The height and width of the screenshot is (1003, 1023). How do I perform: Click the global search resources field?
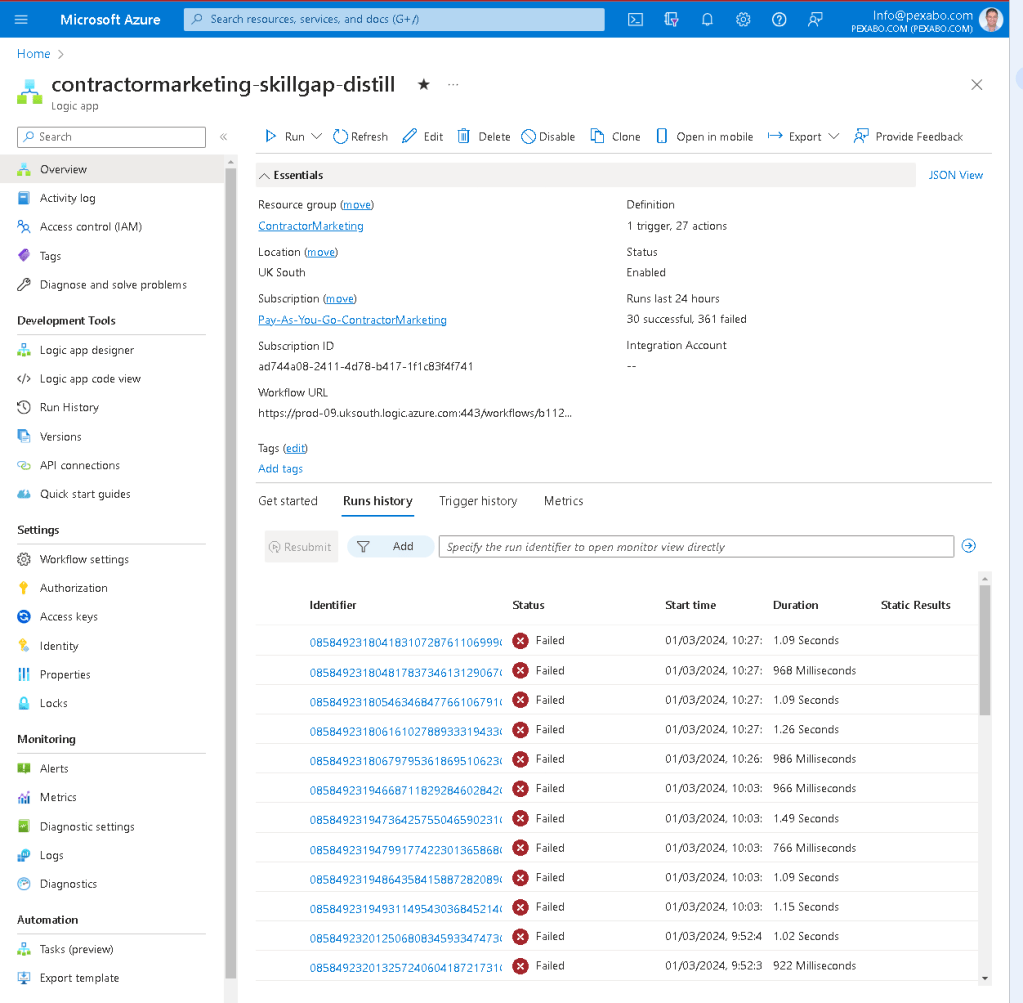(x=394, y=20)
